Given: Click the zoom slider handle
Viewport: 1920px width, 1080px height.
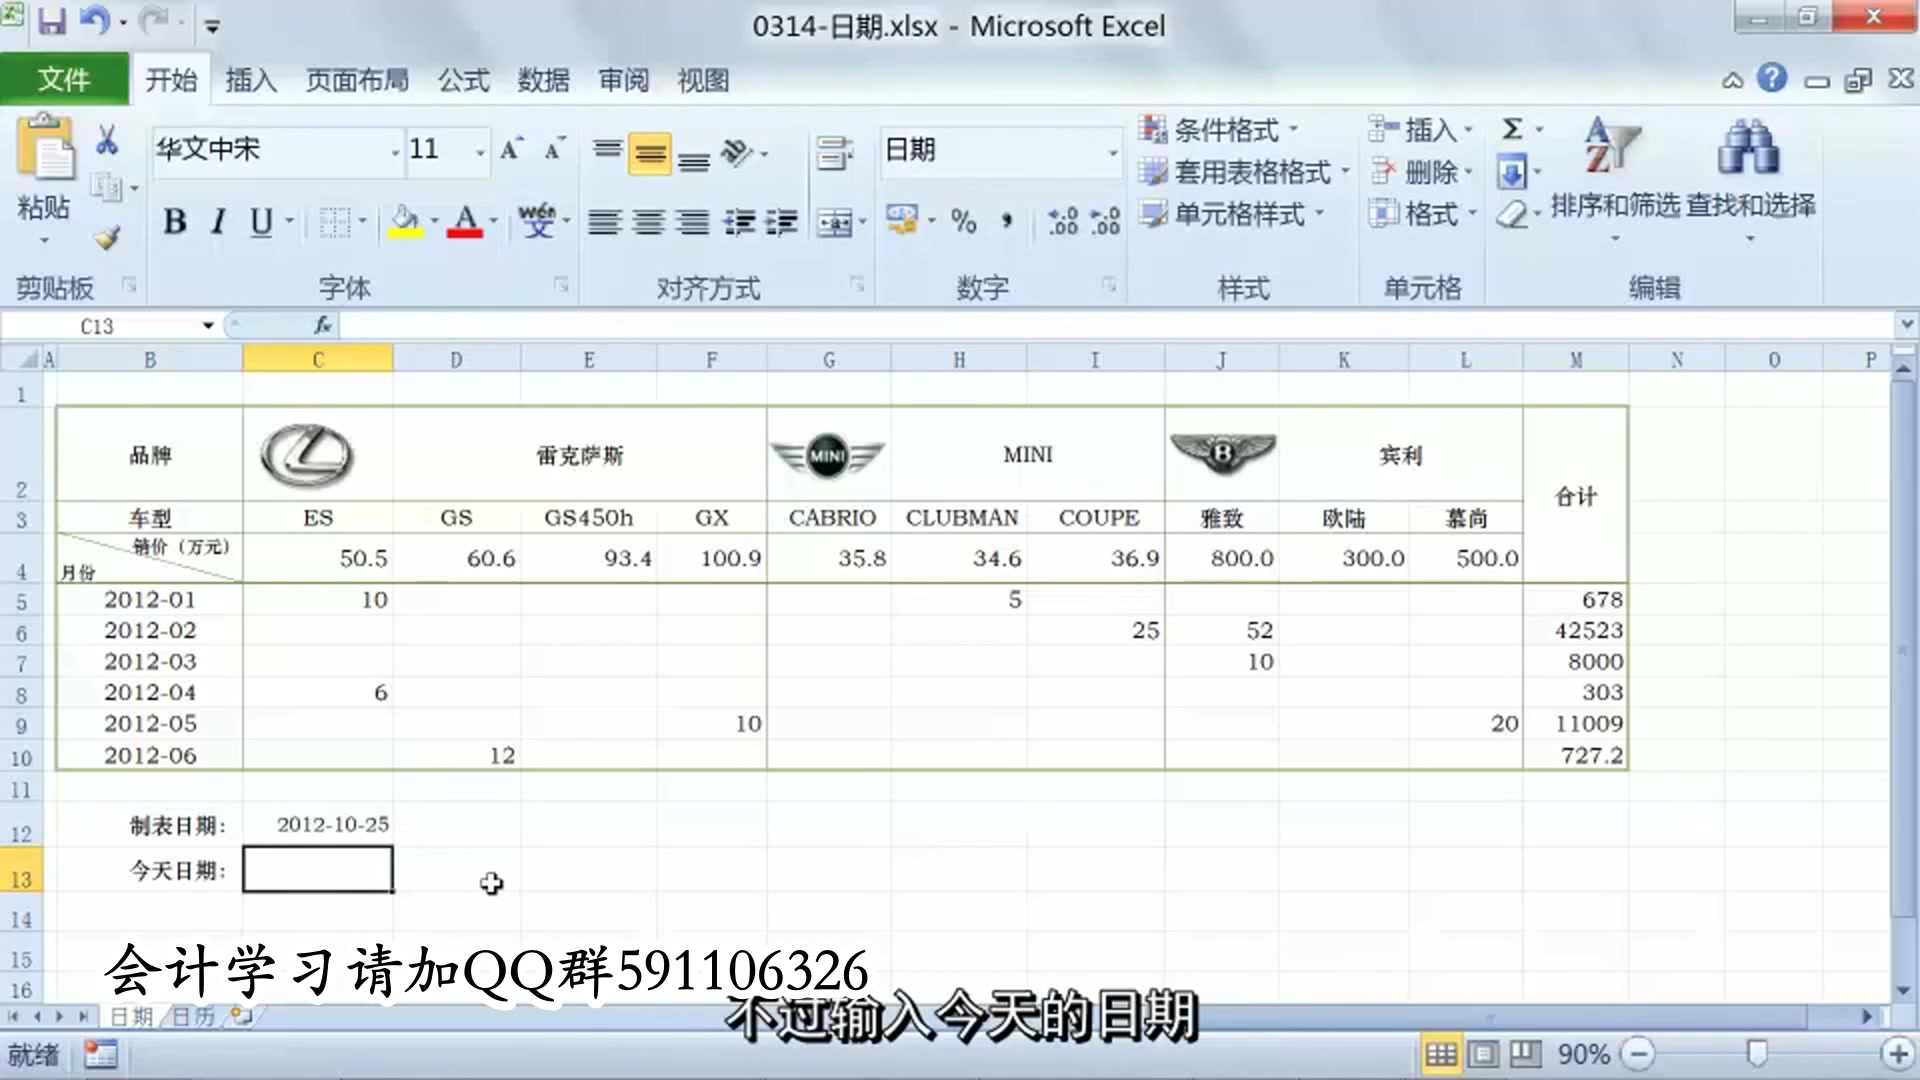Looking at the screenshot, I should pyautogui.click(x=1756, y=1053).
